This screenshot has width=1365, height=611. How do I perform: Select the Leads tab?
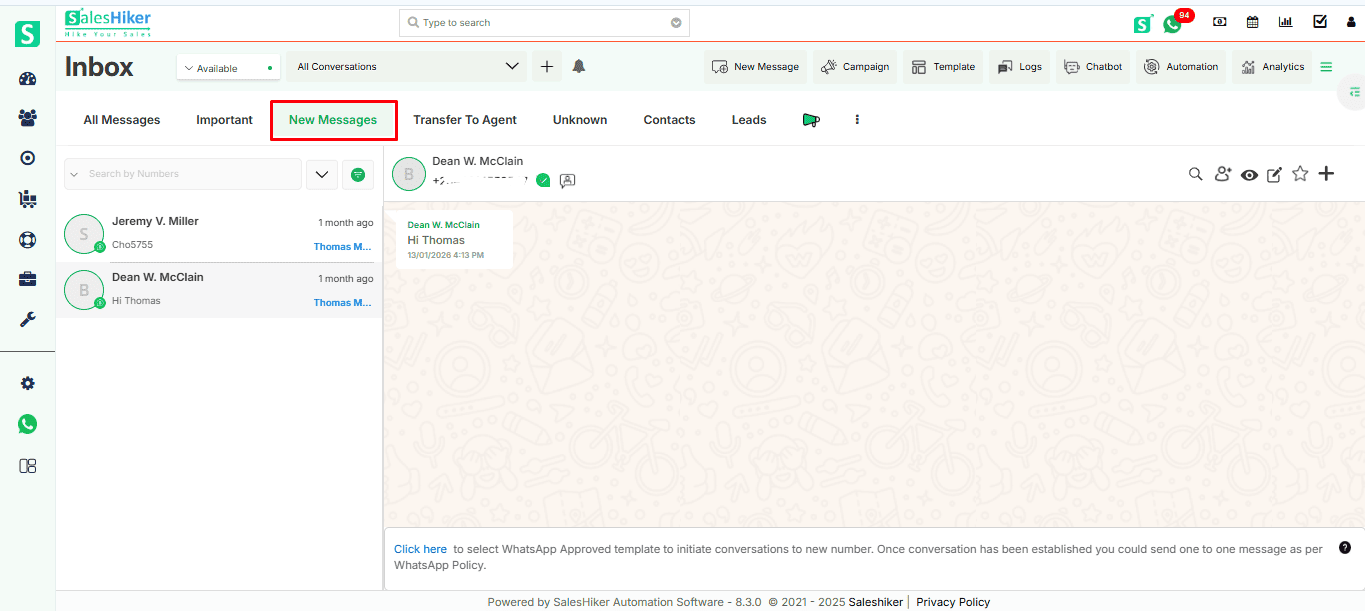click(749, 120)
